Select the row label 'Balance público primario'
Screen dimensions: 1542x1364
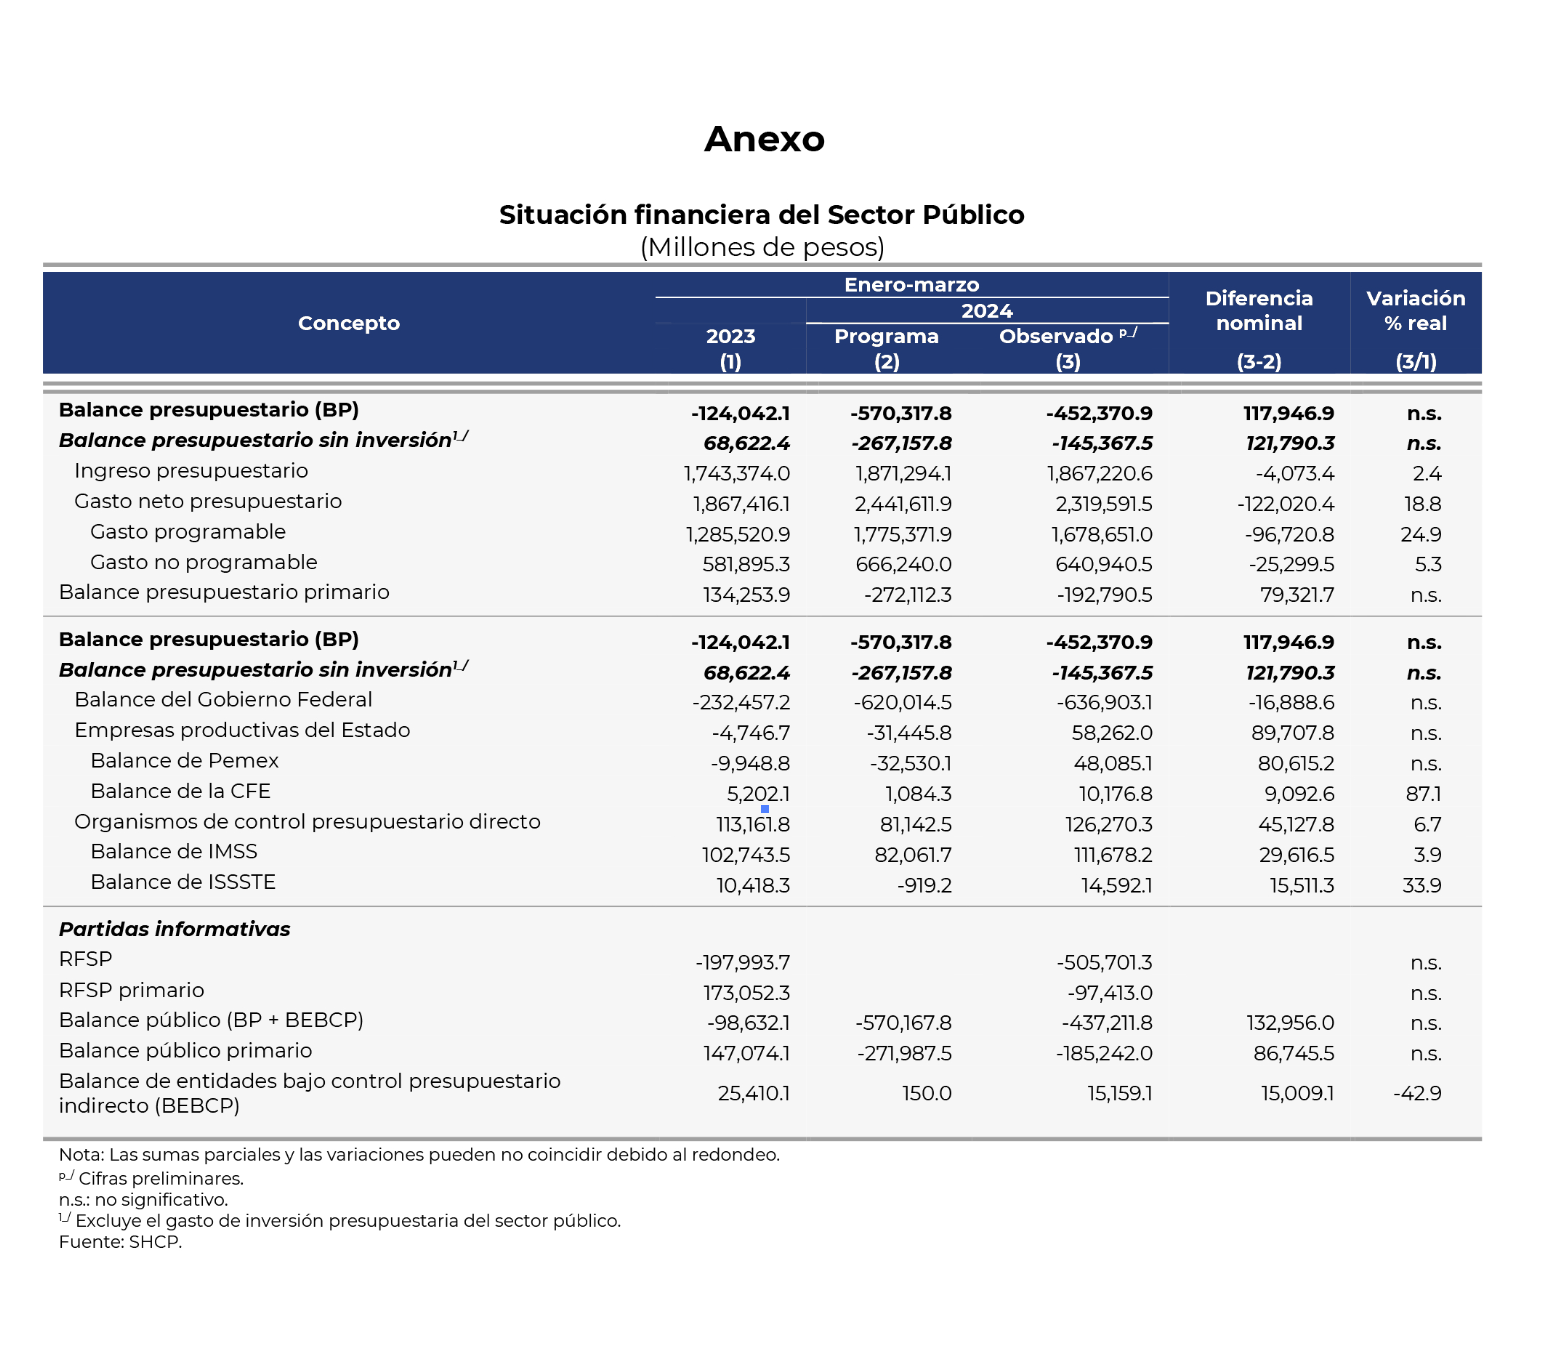(x=185, y=1051)
